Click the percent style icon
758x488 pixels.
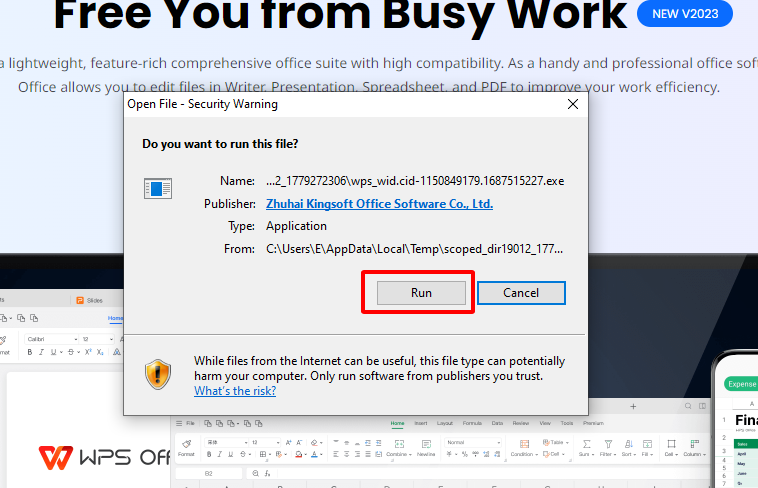(x=464, y=454)
